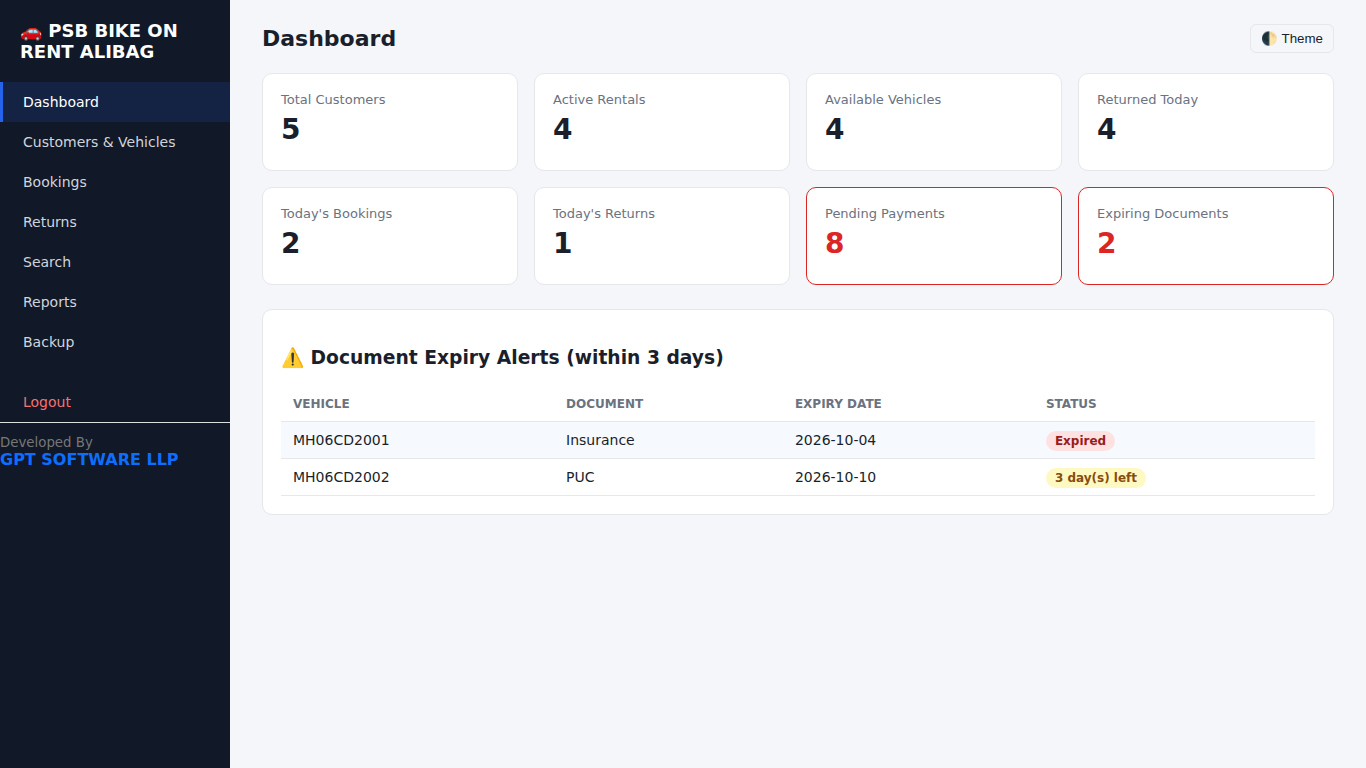Open Backup from the sidebar

115,342
